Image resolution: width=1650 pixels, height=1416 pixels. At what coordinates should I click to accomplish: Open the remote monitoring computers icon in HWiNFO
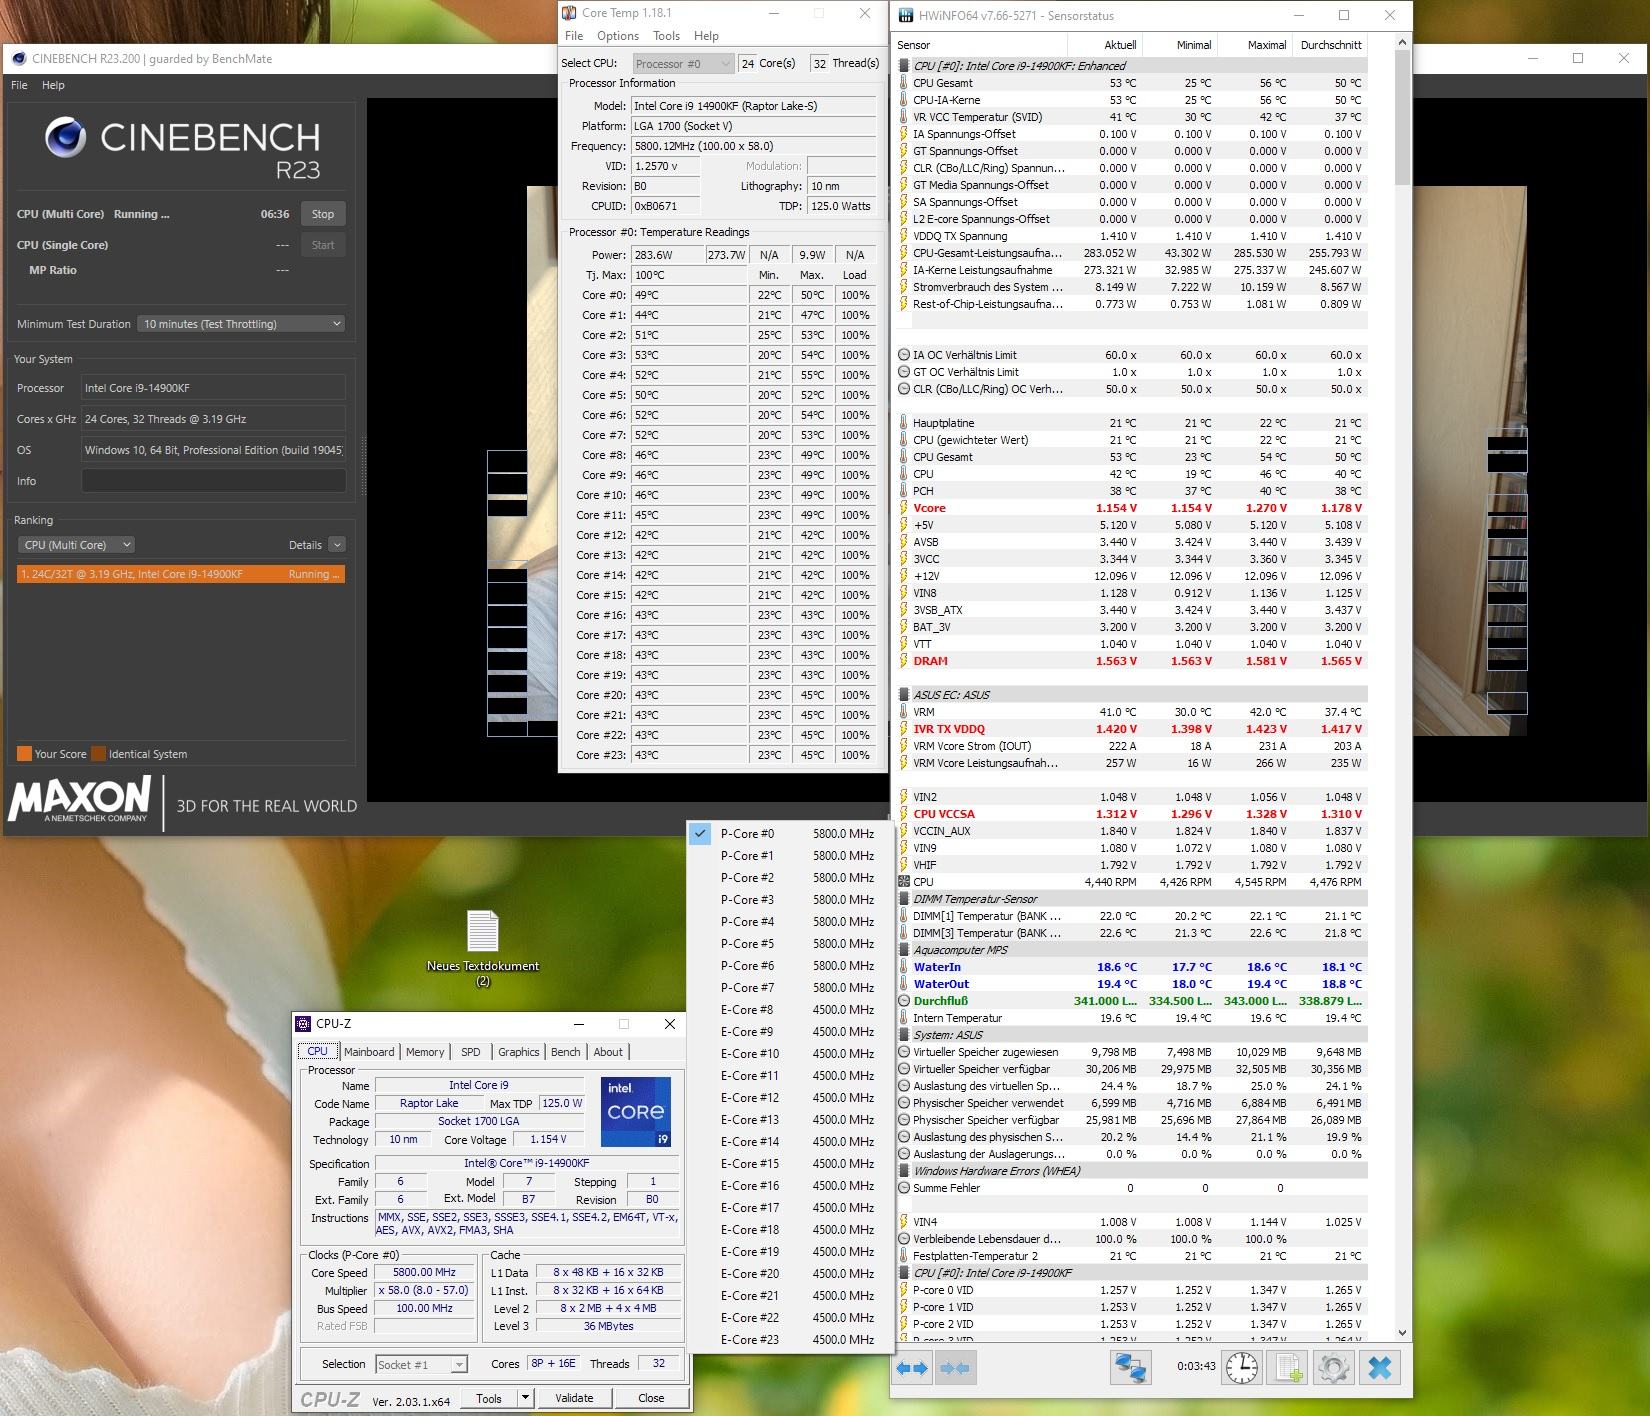1131,1368
